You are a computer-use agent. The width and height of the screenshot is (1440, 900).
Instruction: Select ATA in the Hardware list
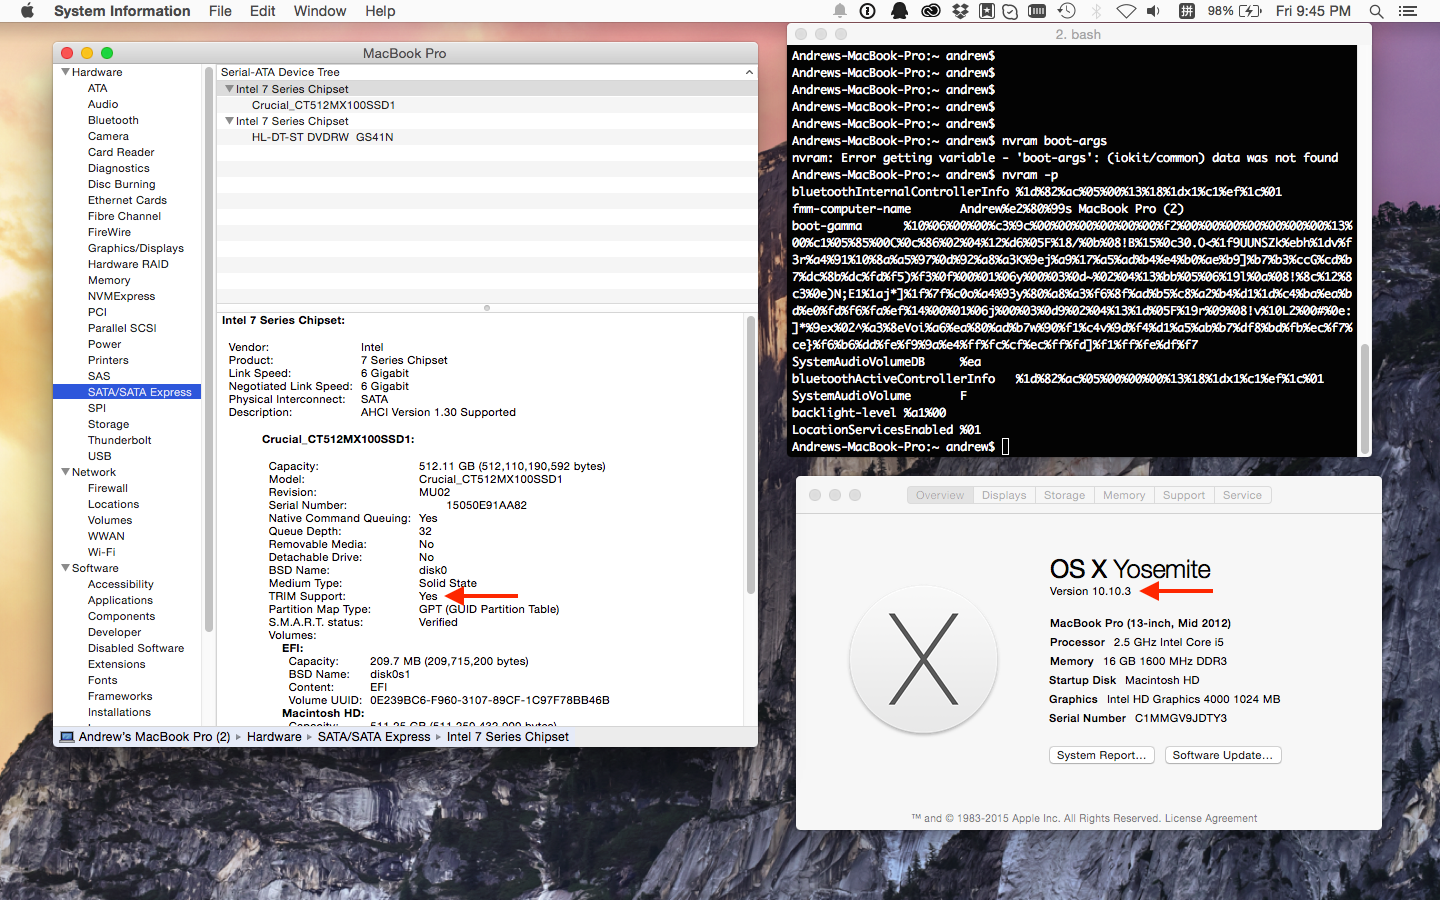(x=97, y=88)
